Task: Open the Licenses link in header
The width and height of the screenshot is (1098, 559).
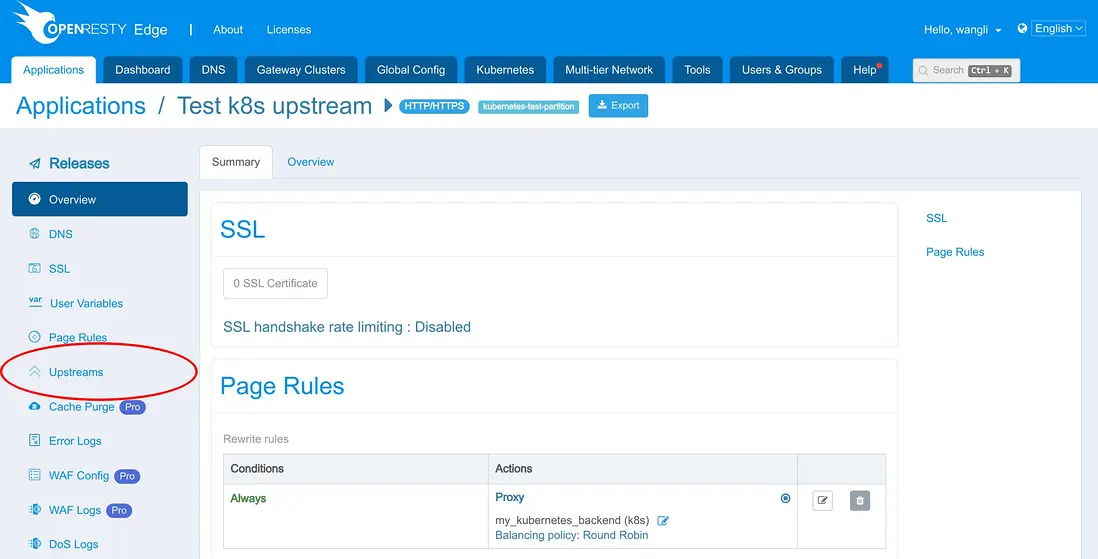Action: pyautogui.click(x=289, y=29)
